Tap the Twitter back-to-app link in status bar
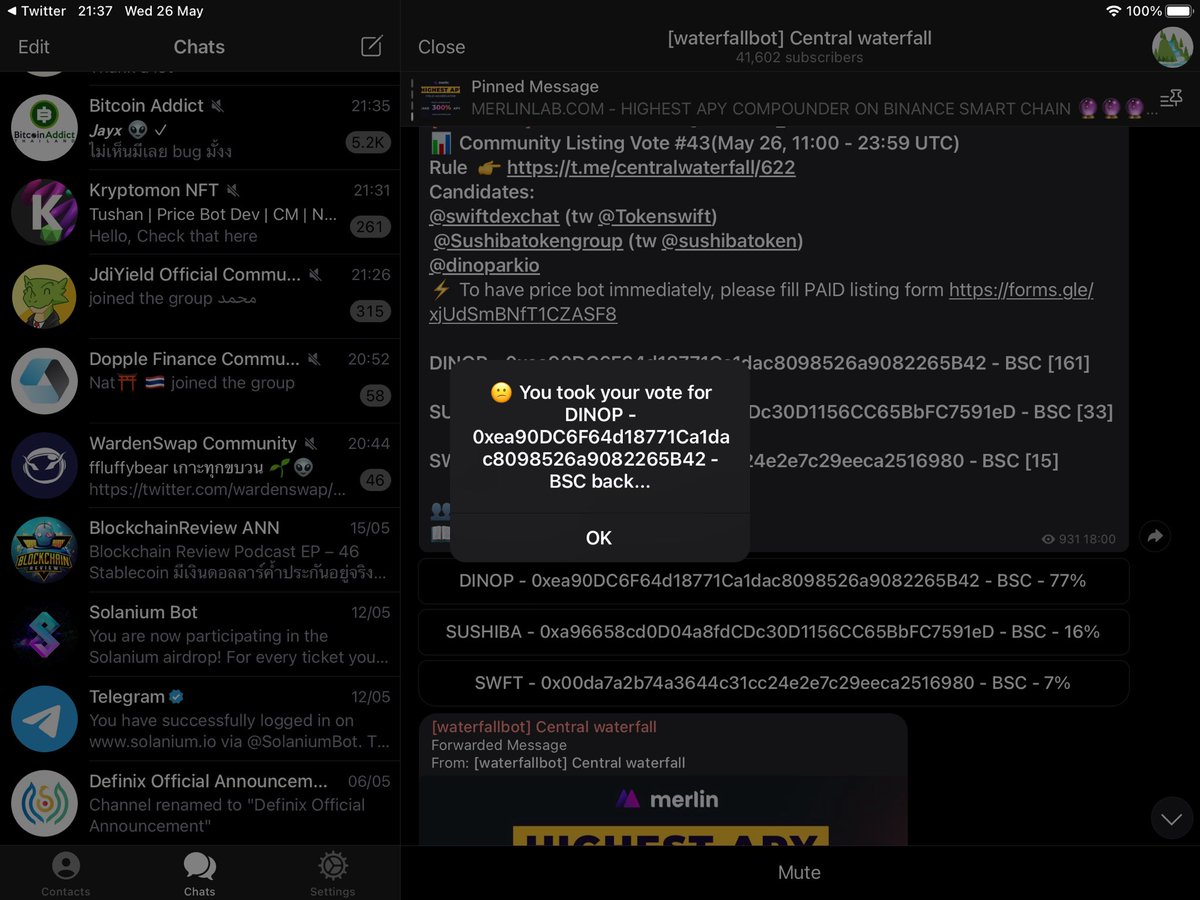1200x900 pixels. pos(35,11)
